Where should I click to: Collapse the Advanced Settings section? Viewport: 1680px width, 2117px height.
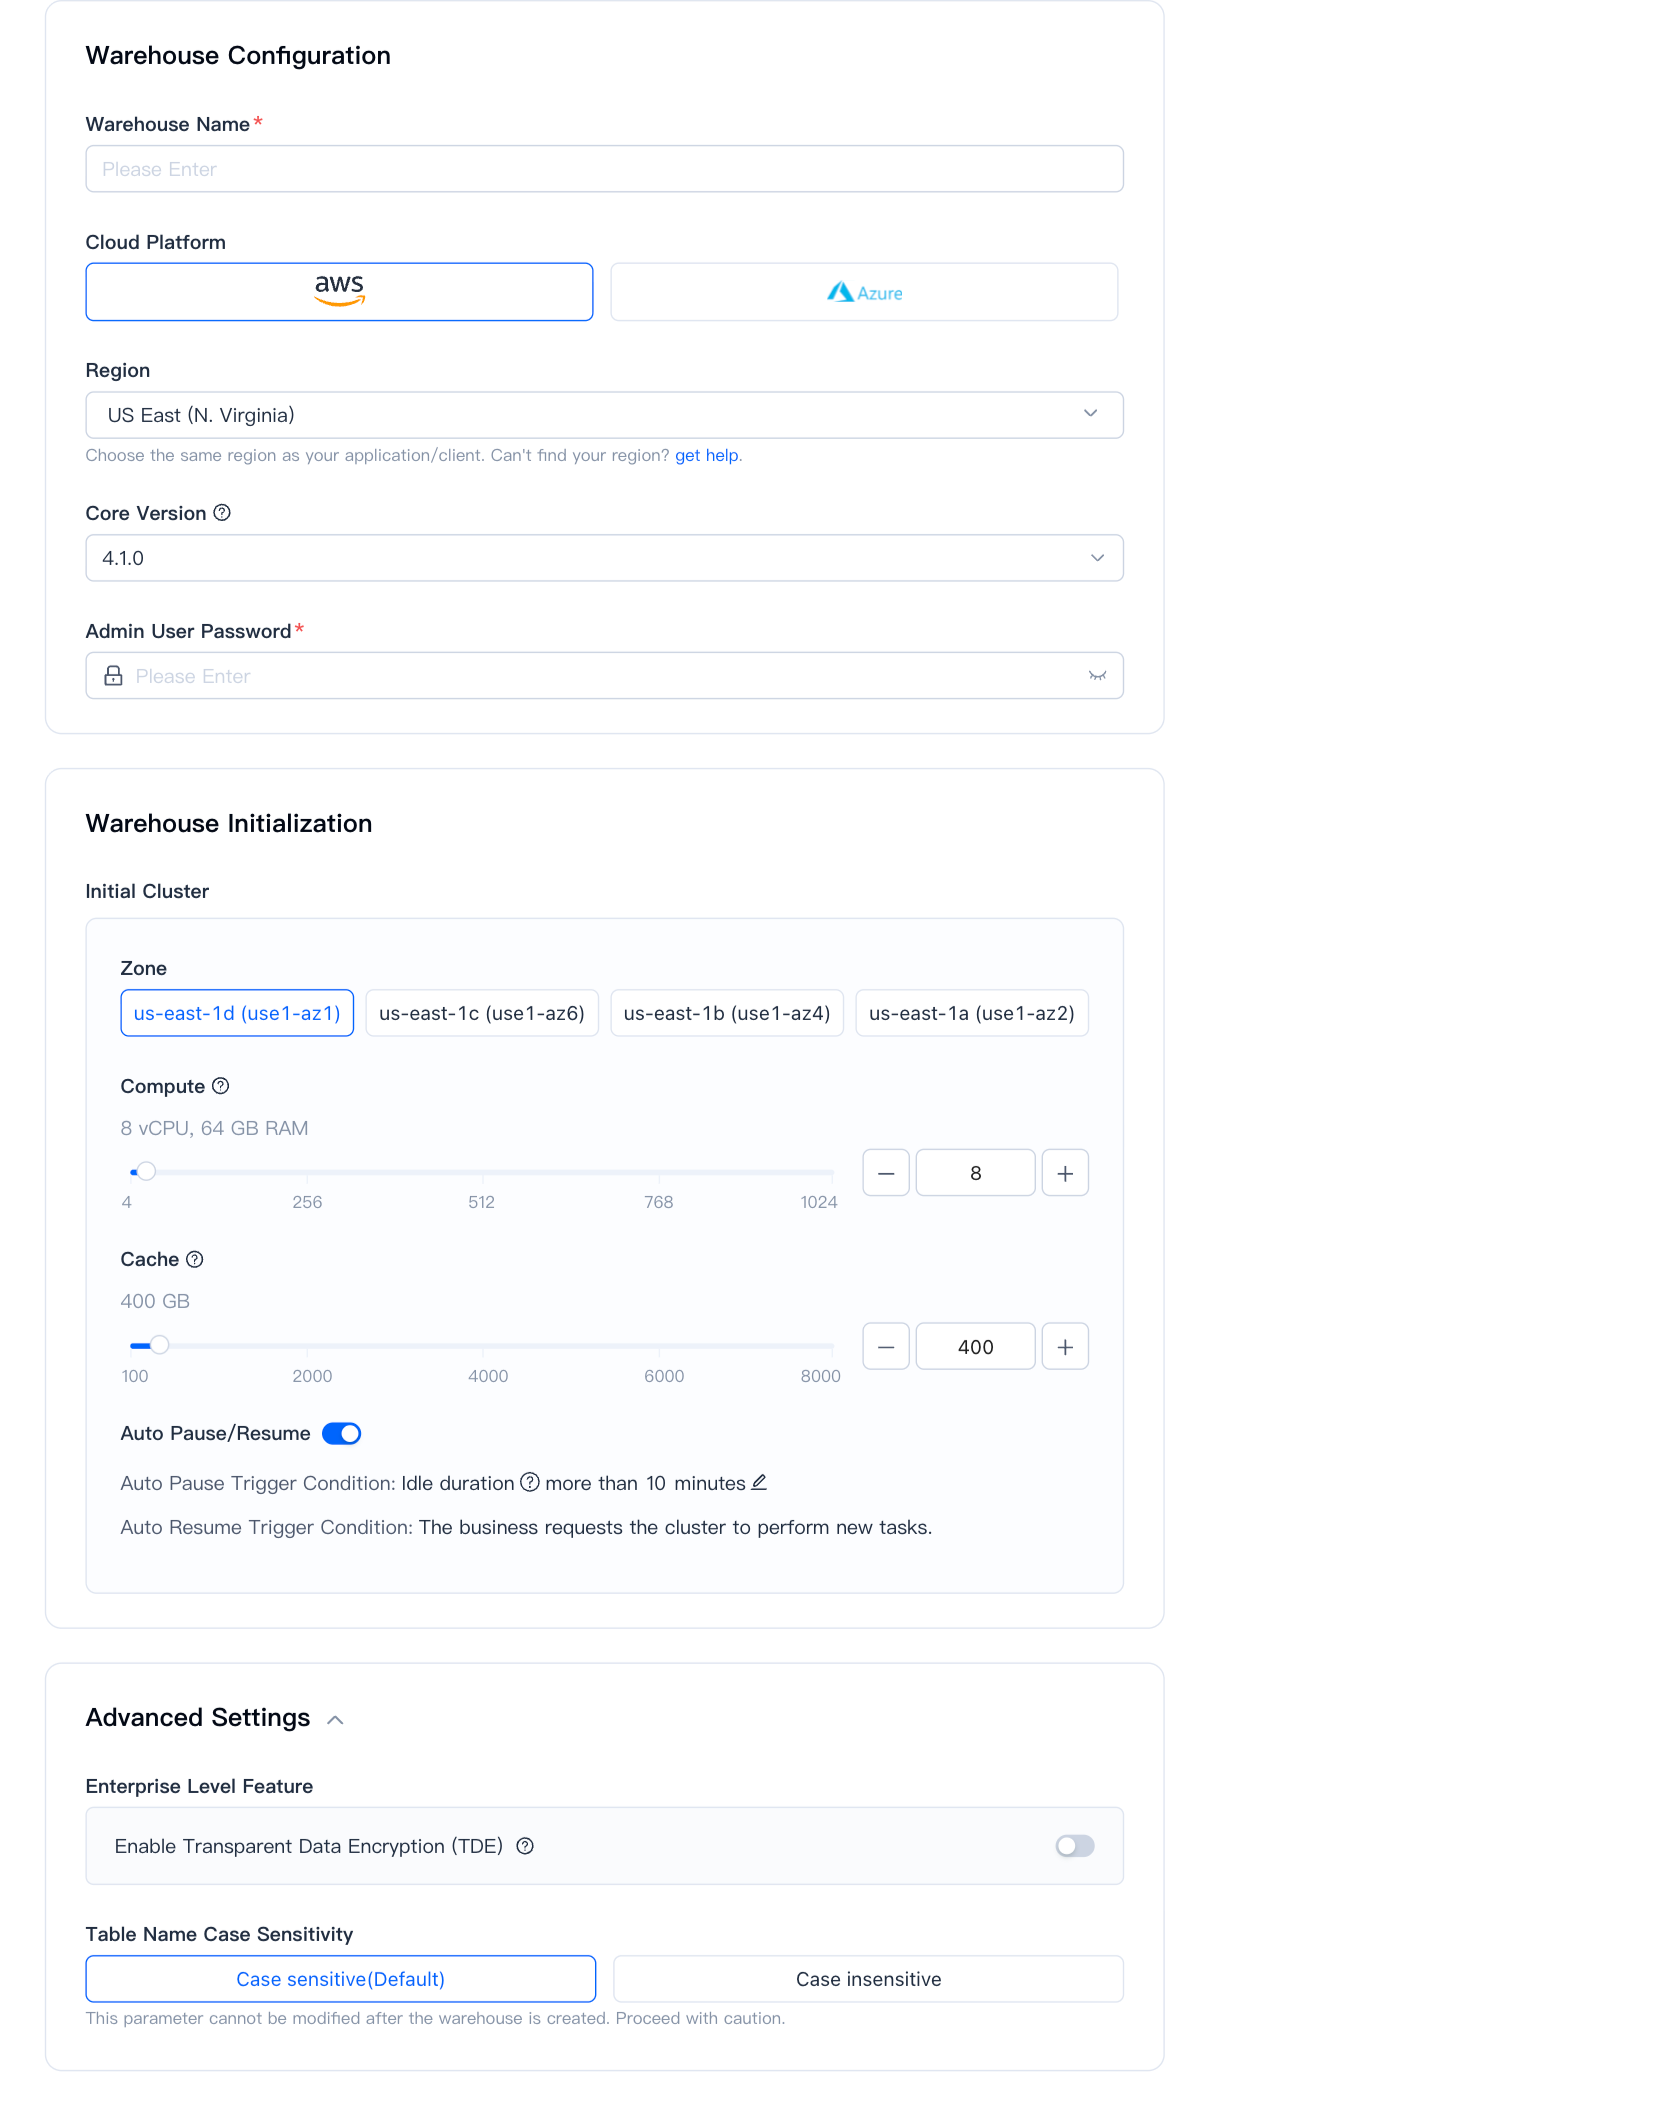[x=337, y=1718]
